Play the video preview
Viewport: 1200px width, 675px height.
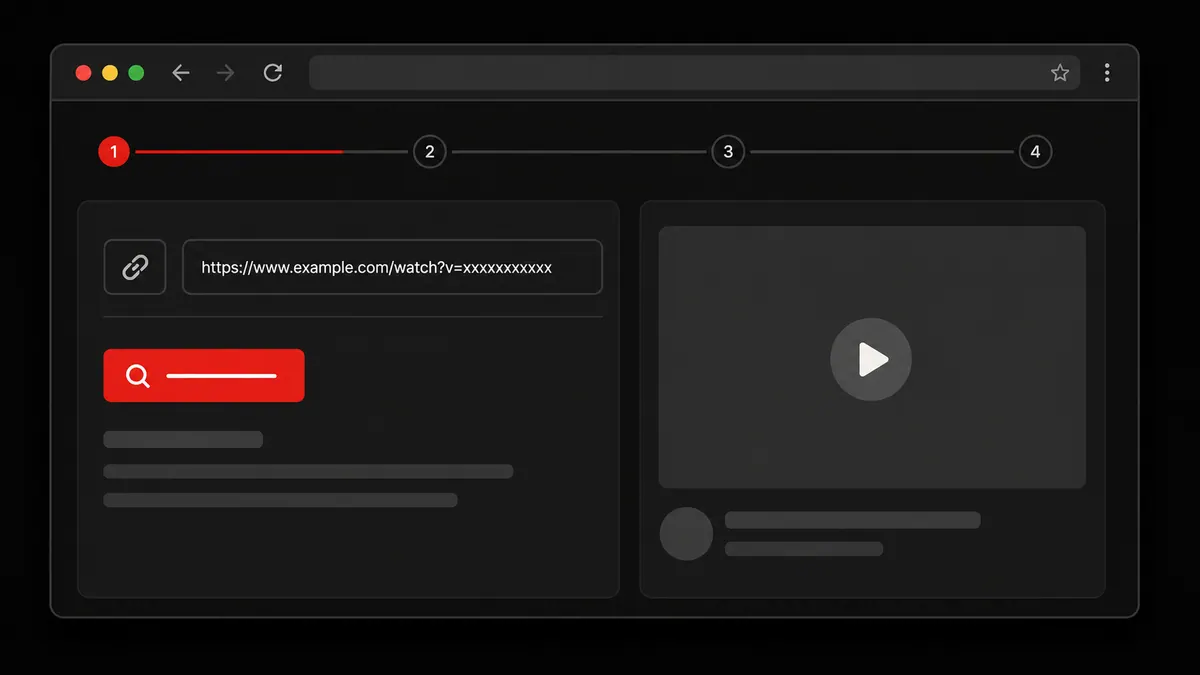coord(871,360)
